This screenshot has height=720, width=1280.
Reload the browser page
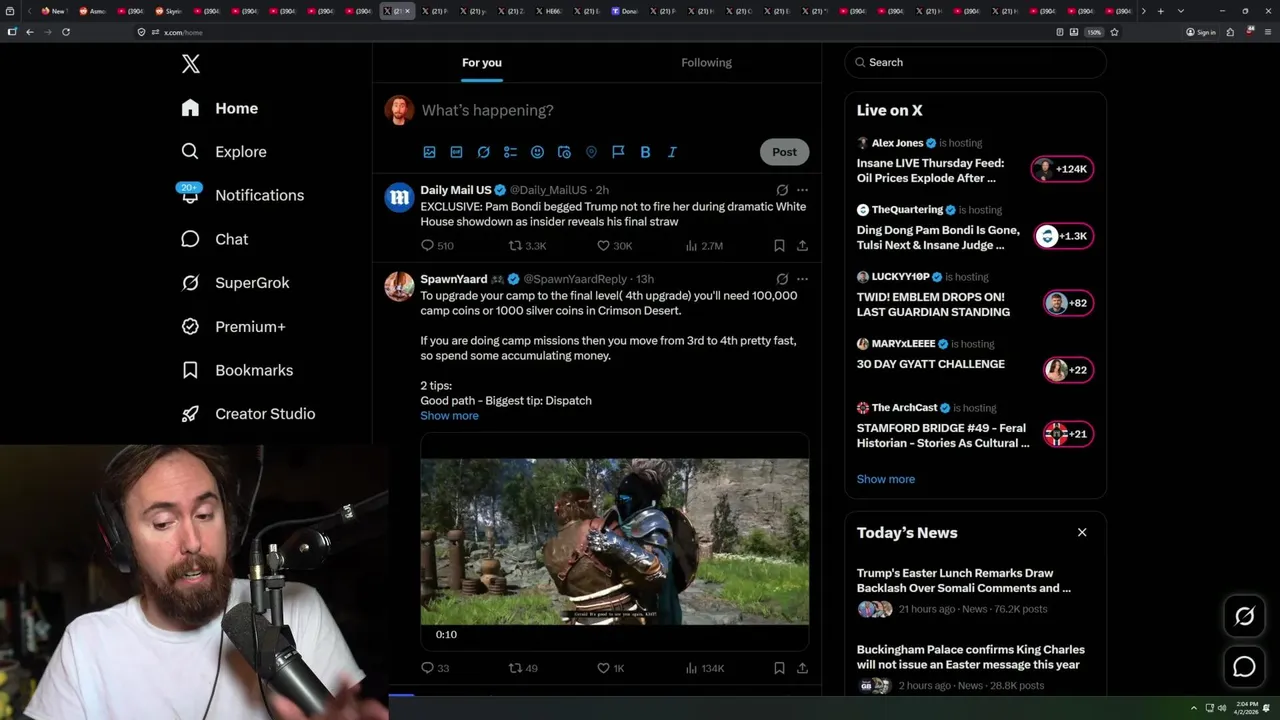click(66, 32)
